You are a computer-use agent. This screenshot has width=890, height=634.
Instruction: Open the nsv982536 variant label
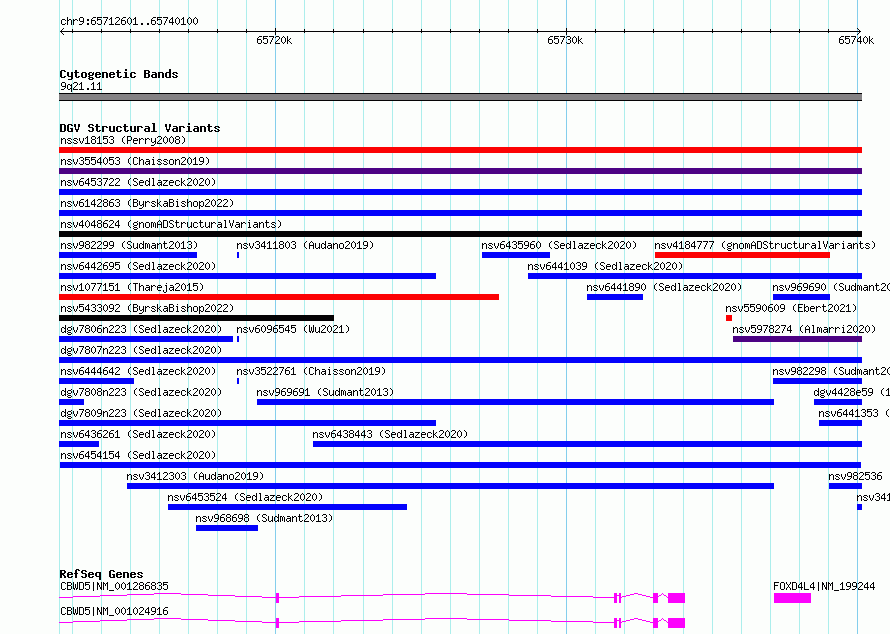855,476
